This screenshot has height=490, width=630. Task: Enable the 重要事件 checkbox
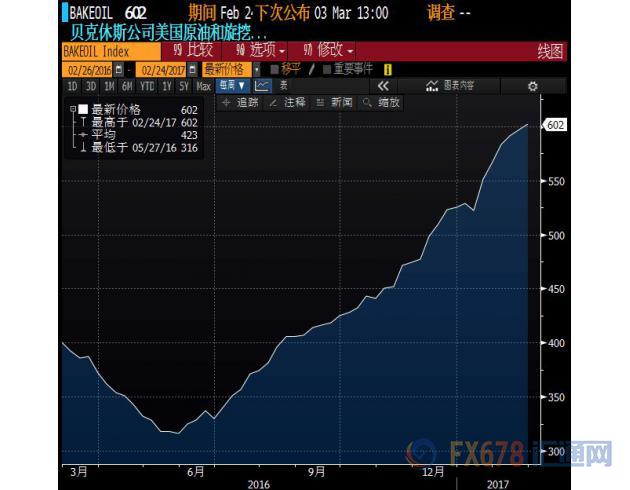(x=327, y=70)
